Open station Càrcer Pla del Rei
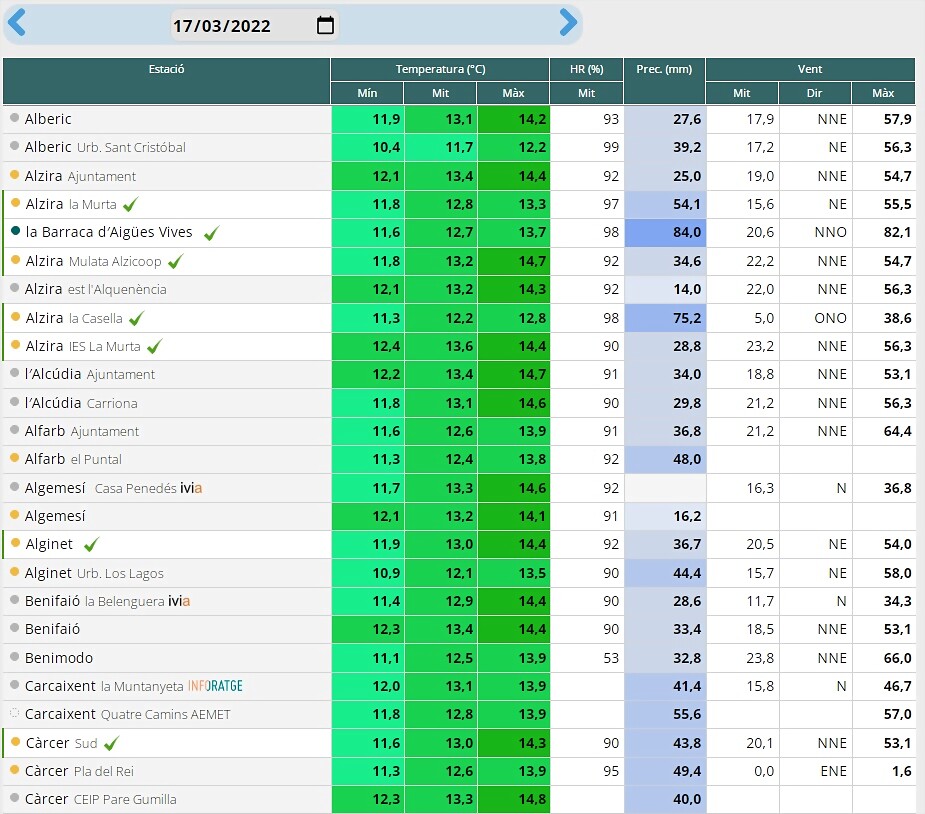925x814 pixels. pos(79,771)
